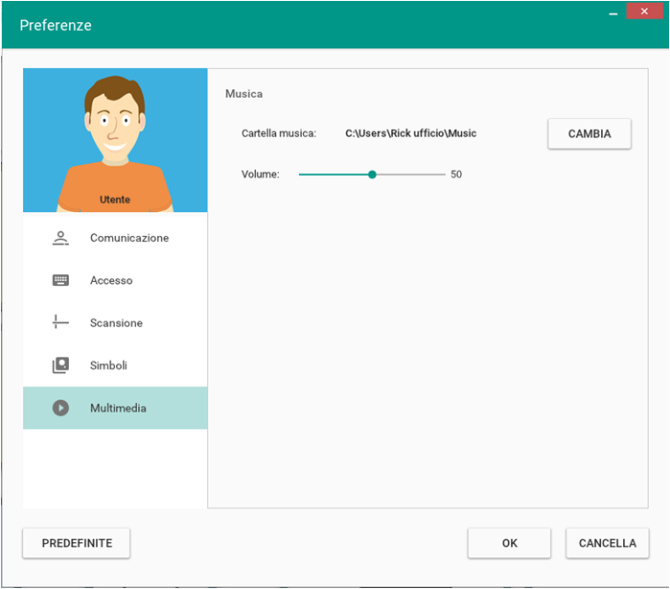Image resolution: width=670 pixels, height=589 pixels.
Task: Minimize the Preferenze window
Action: (611, 12)
